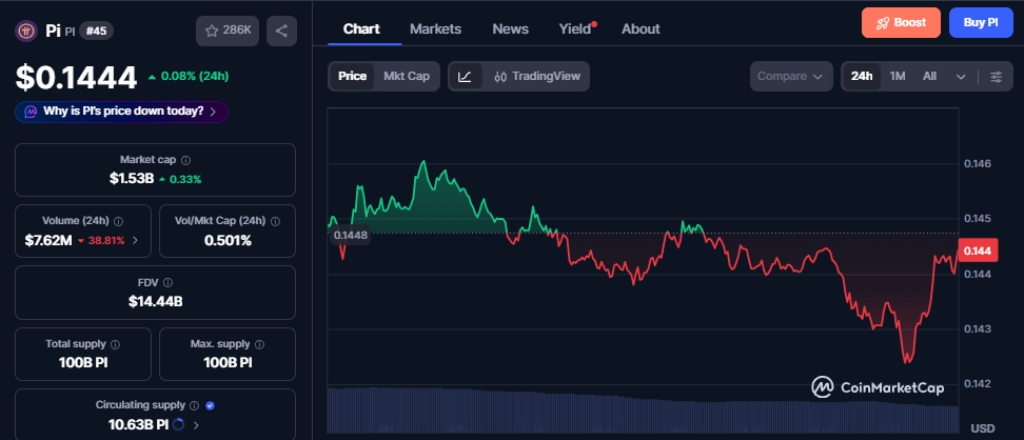Click the 10.63B PI circulating supply value

click(x=138, y=425)
